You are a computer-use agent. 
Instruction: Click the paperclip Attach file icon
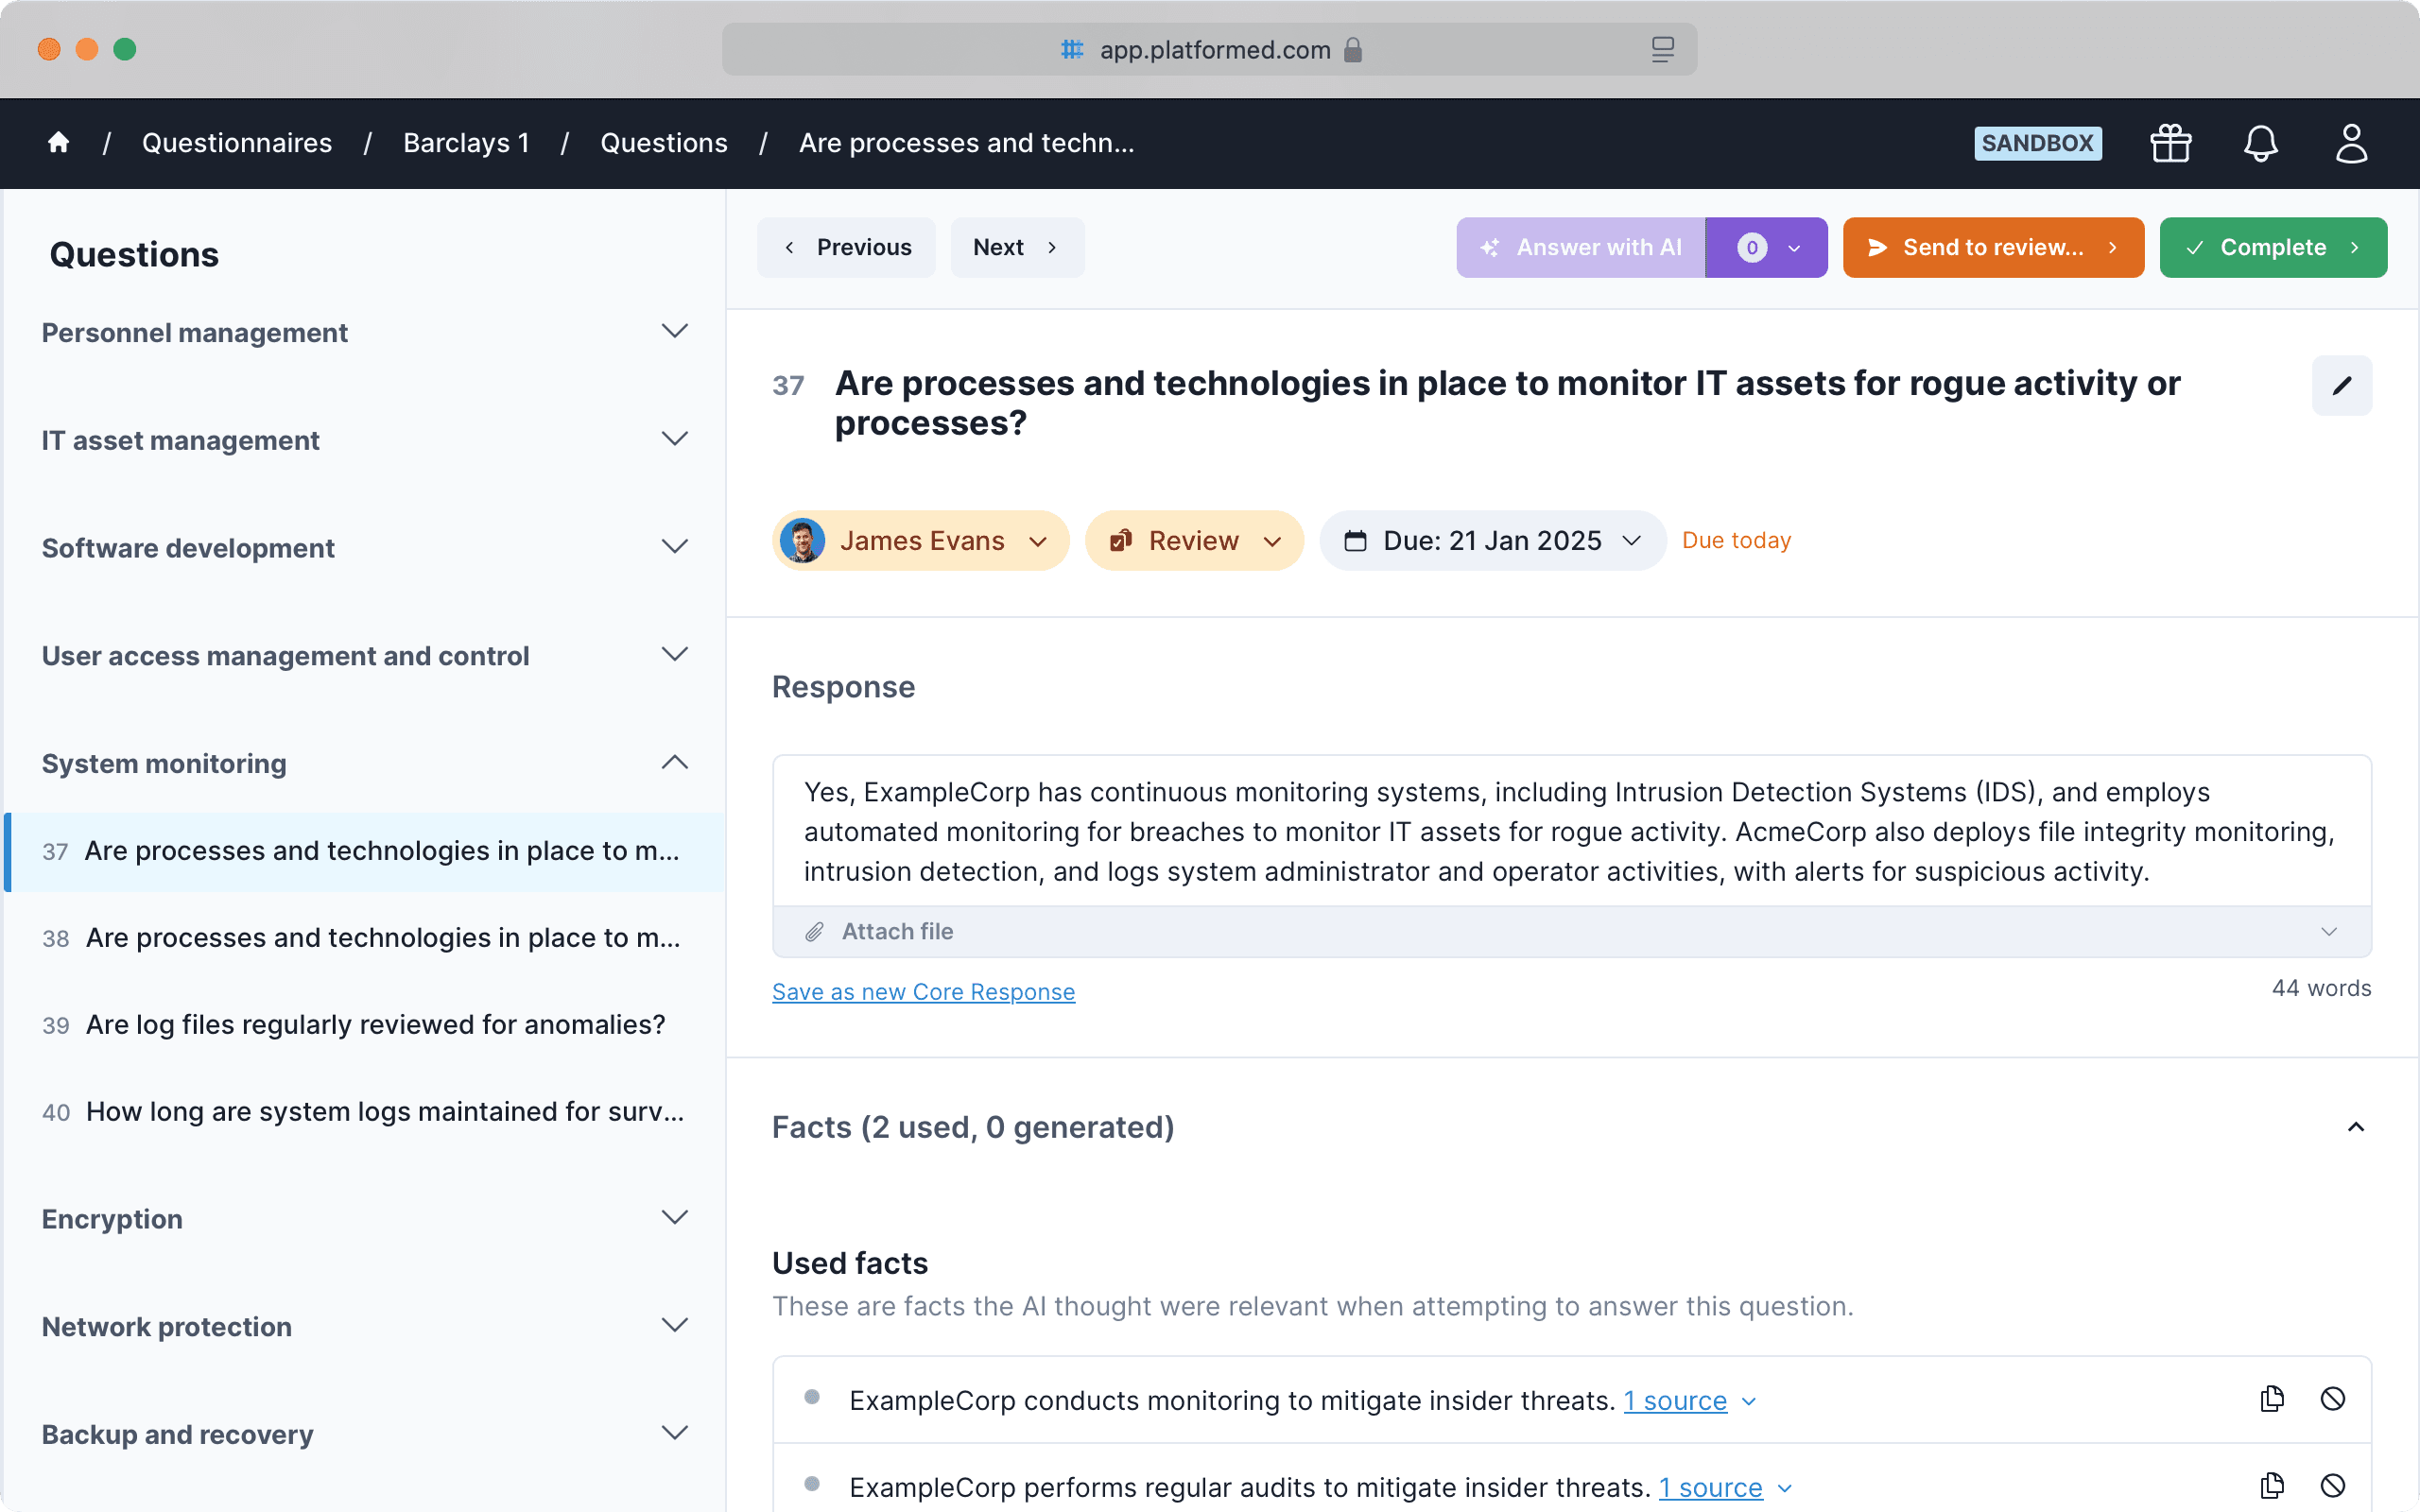point(815,932)
